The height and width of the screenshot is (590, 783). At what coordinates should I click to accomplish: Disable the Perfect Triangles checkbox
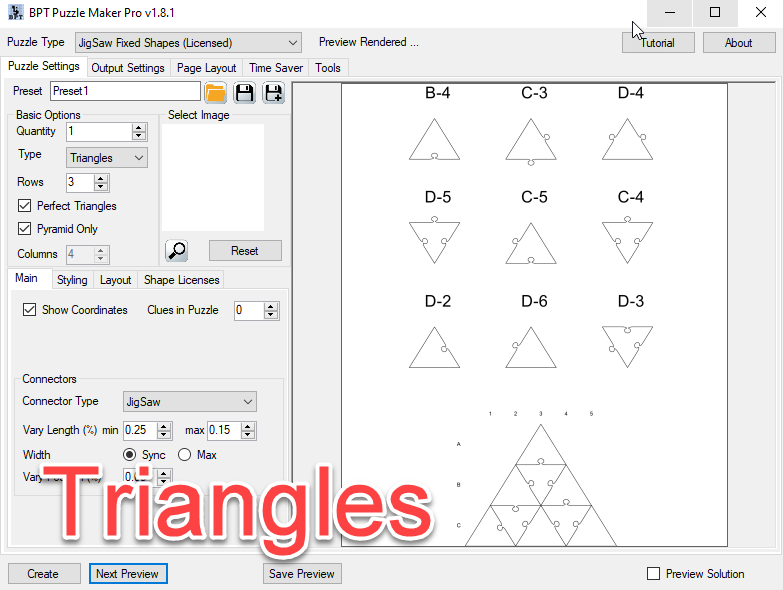point(26,206)
